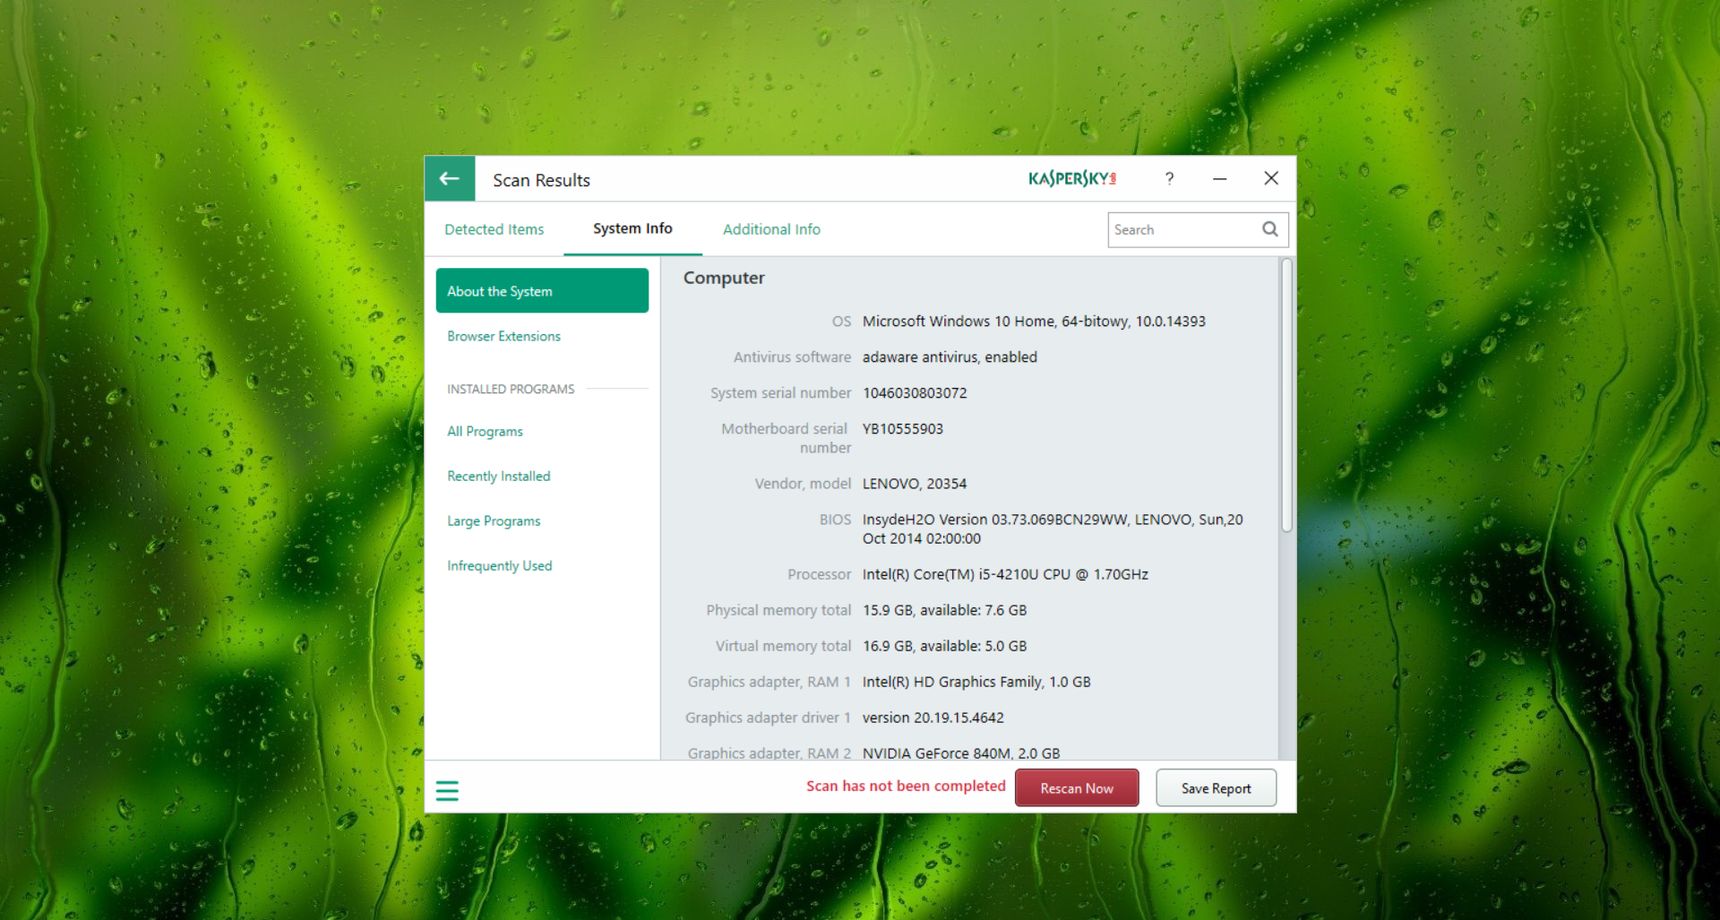Viewport: 1720px width, 920px height.
Task: Click the Scan has not been completed message
Action: pos(906,786)
